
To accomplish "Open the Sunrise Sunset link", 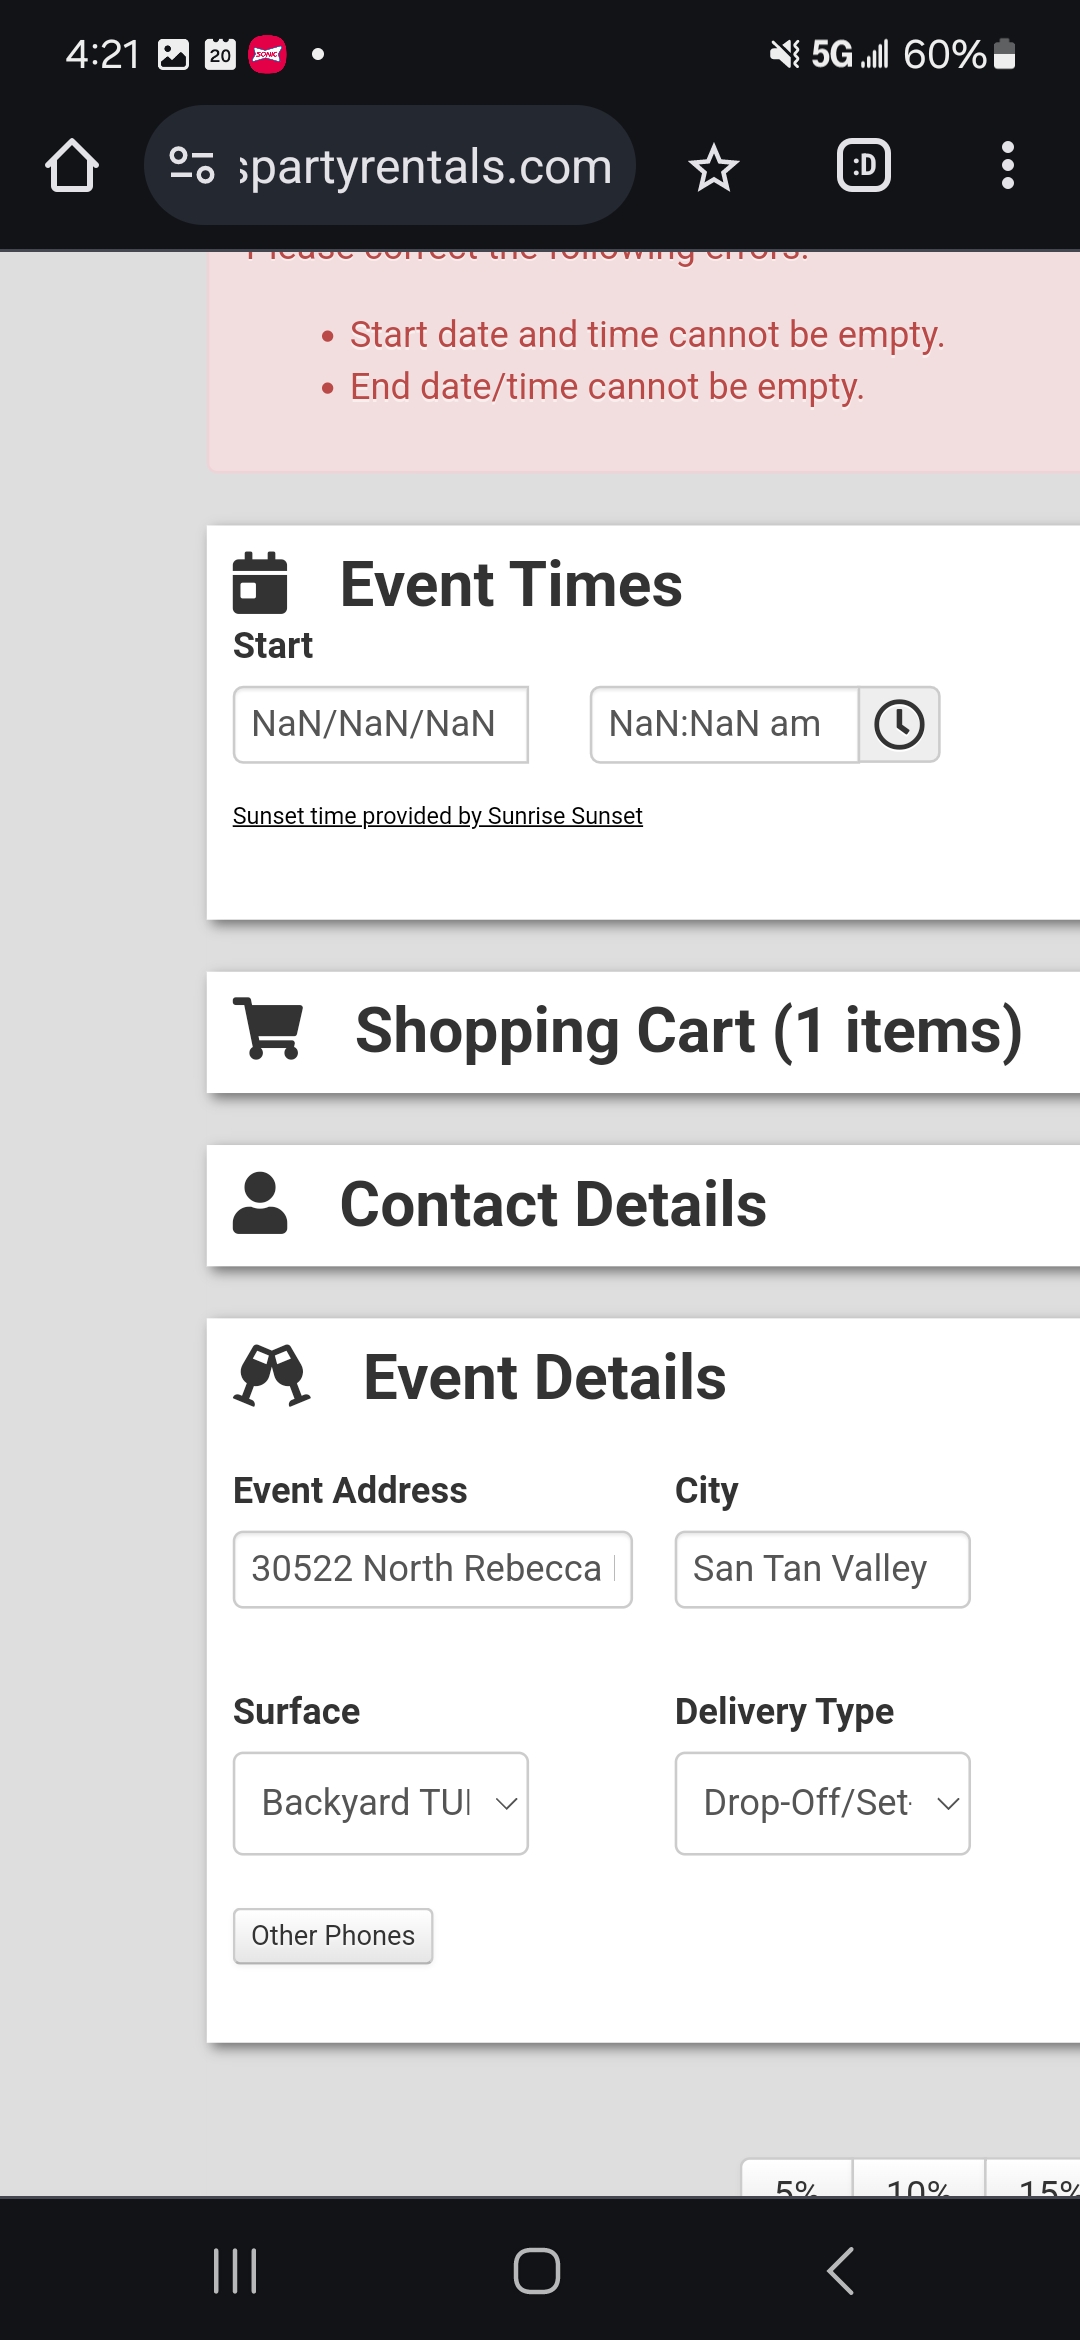I will click(x=437, y=816).
